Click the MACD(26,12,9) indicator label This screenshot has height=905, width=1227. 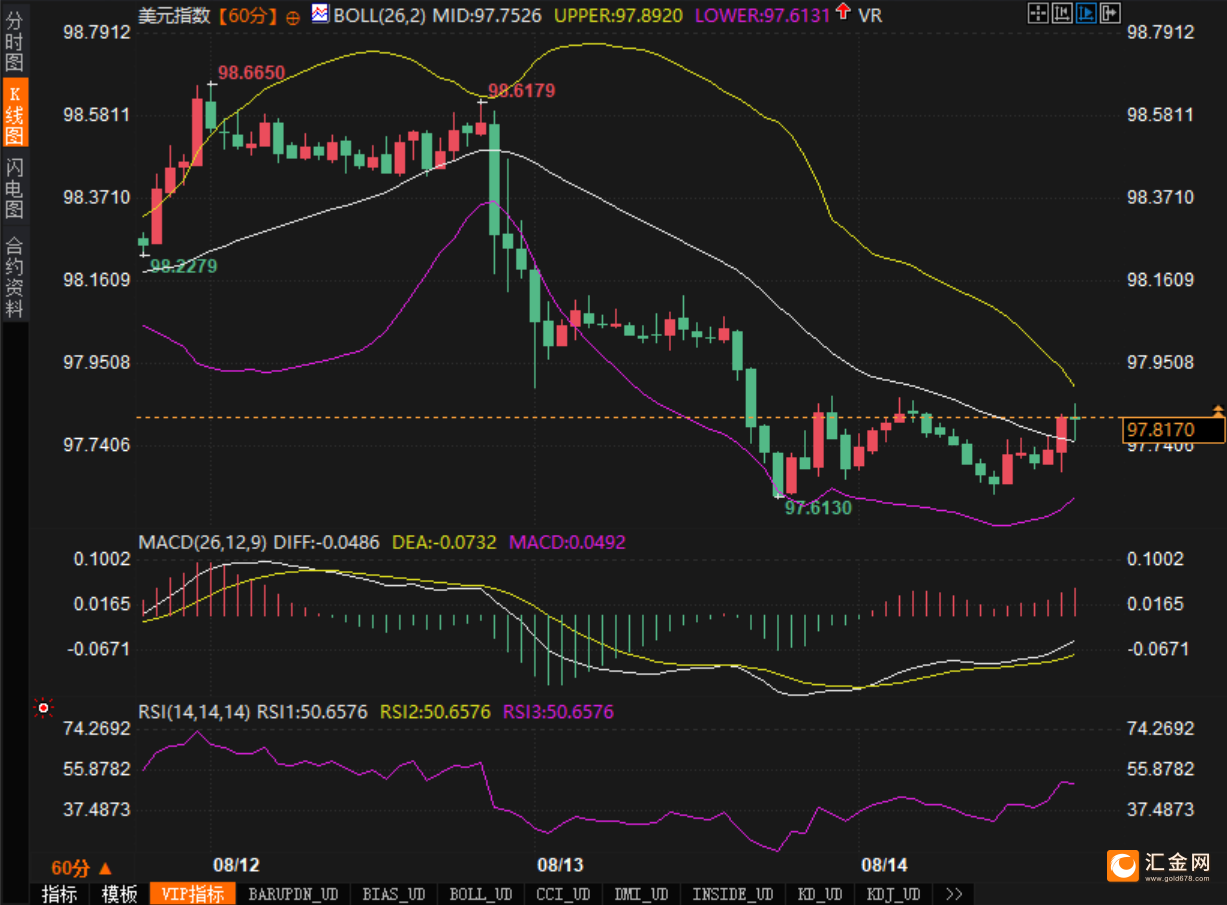tap(203, 542)
